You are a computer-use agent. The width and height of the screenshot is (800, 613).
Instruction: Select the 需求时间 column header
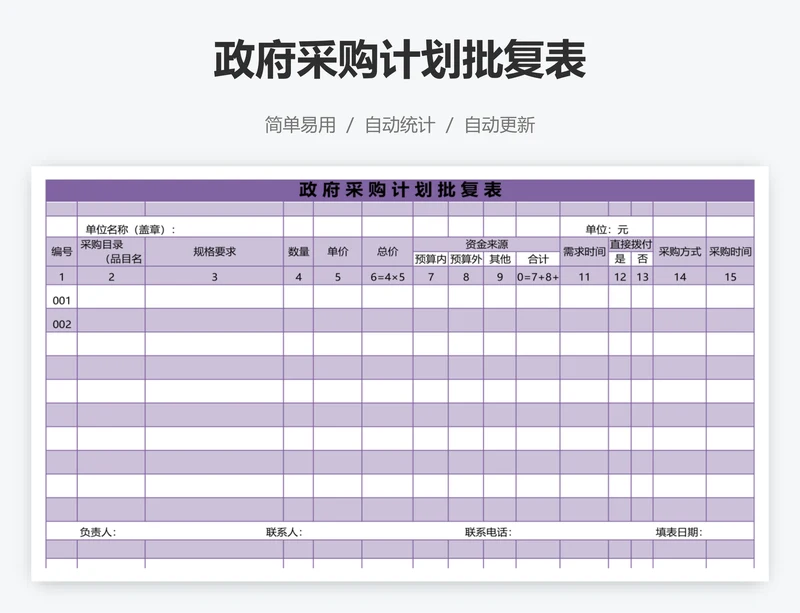584,252
